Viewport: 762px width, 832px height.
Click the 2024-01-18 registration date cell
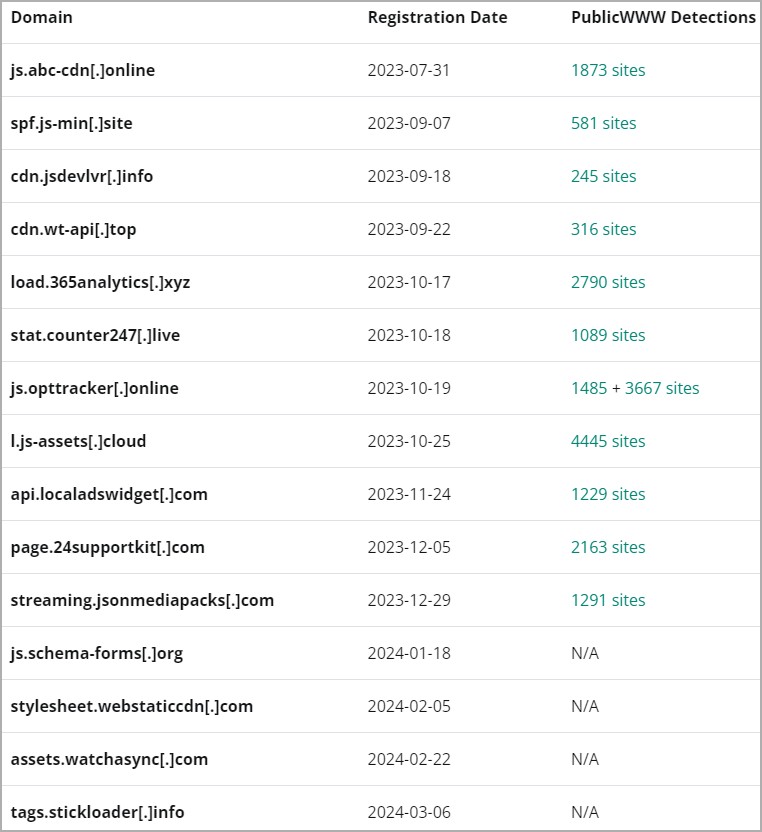tap(409, 653)
